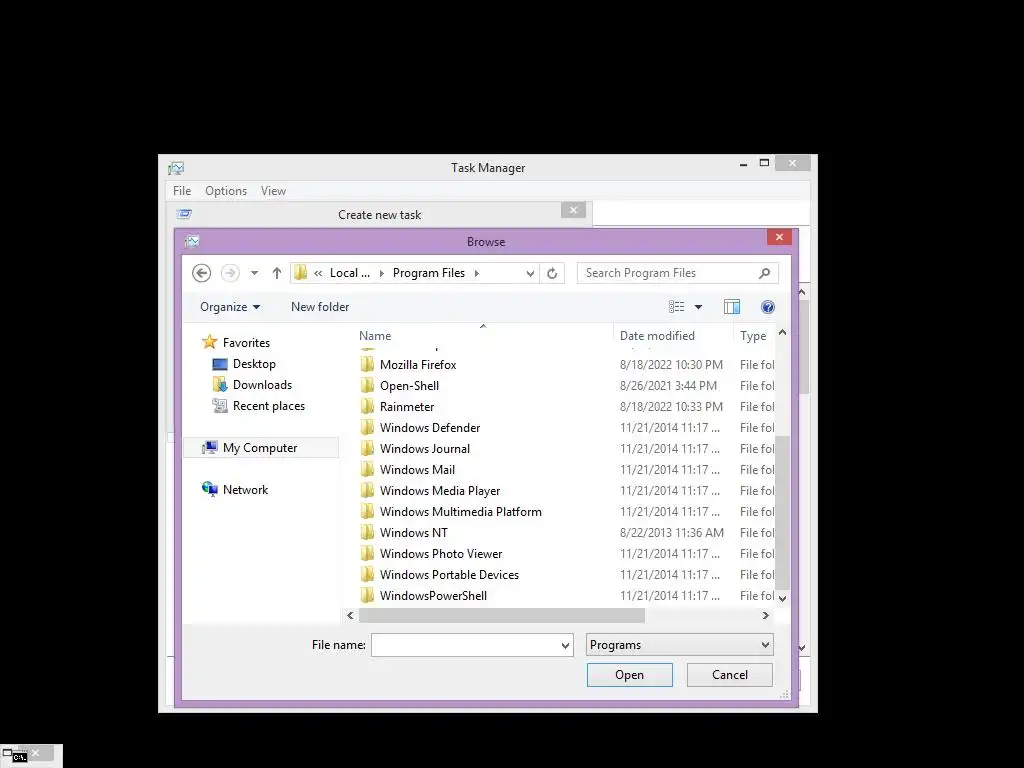1024x768 pixels.
Task: Expand the File name dropdown
Action: tap(566, 645)
